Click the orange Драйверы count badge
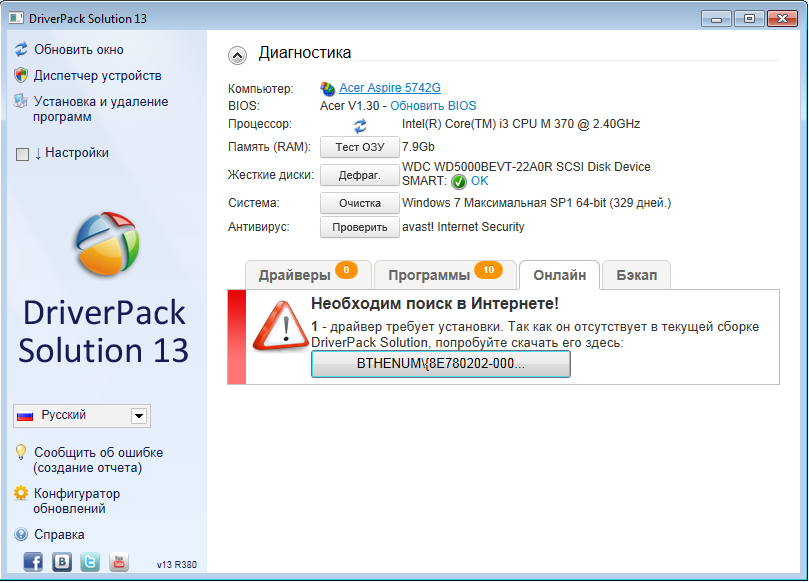This screenshot has height=583, width=809. [x=346, y=270]
